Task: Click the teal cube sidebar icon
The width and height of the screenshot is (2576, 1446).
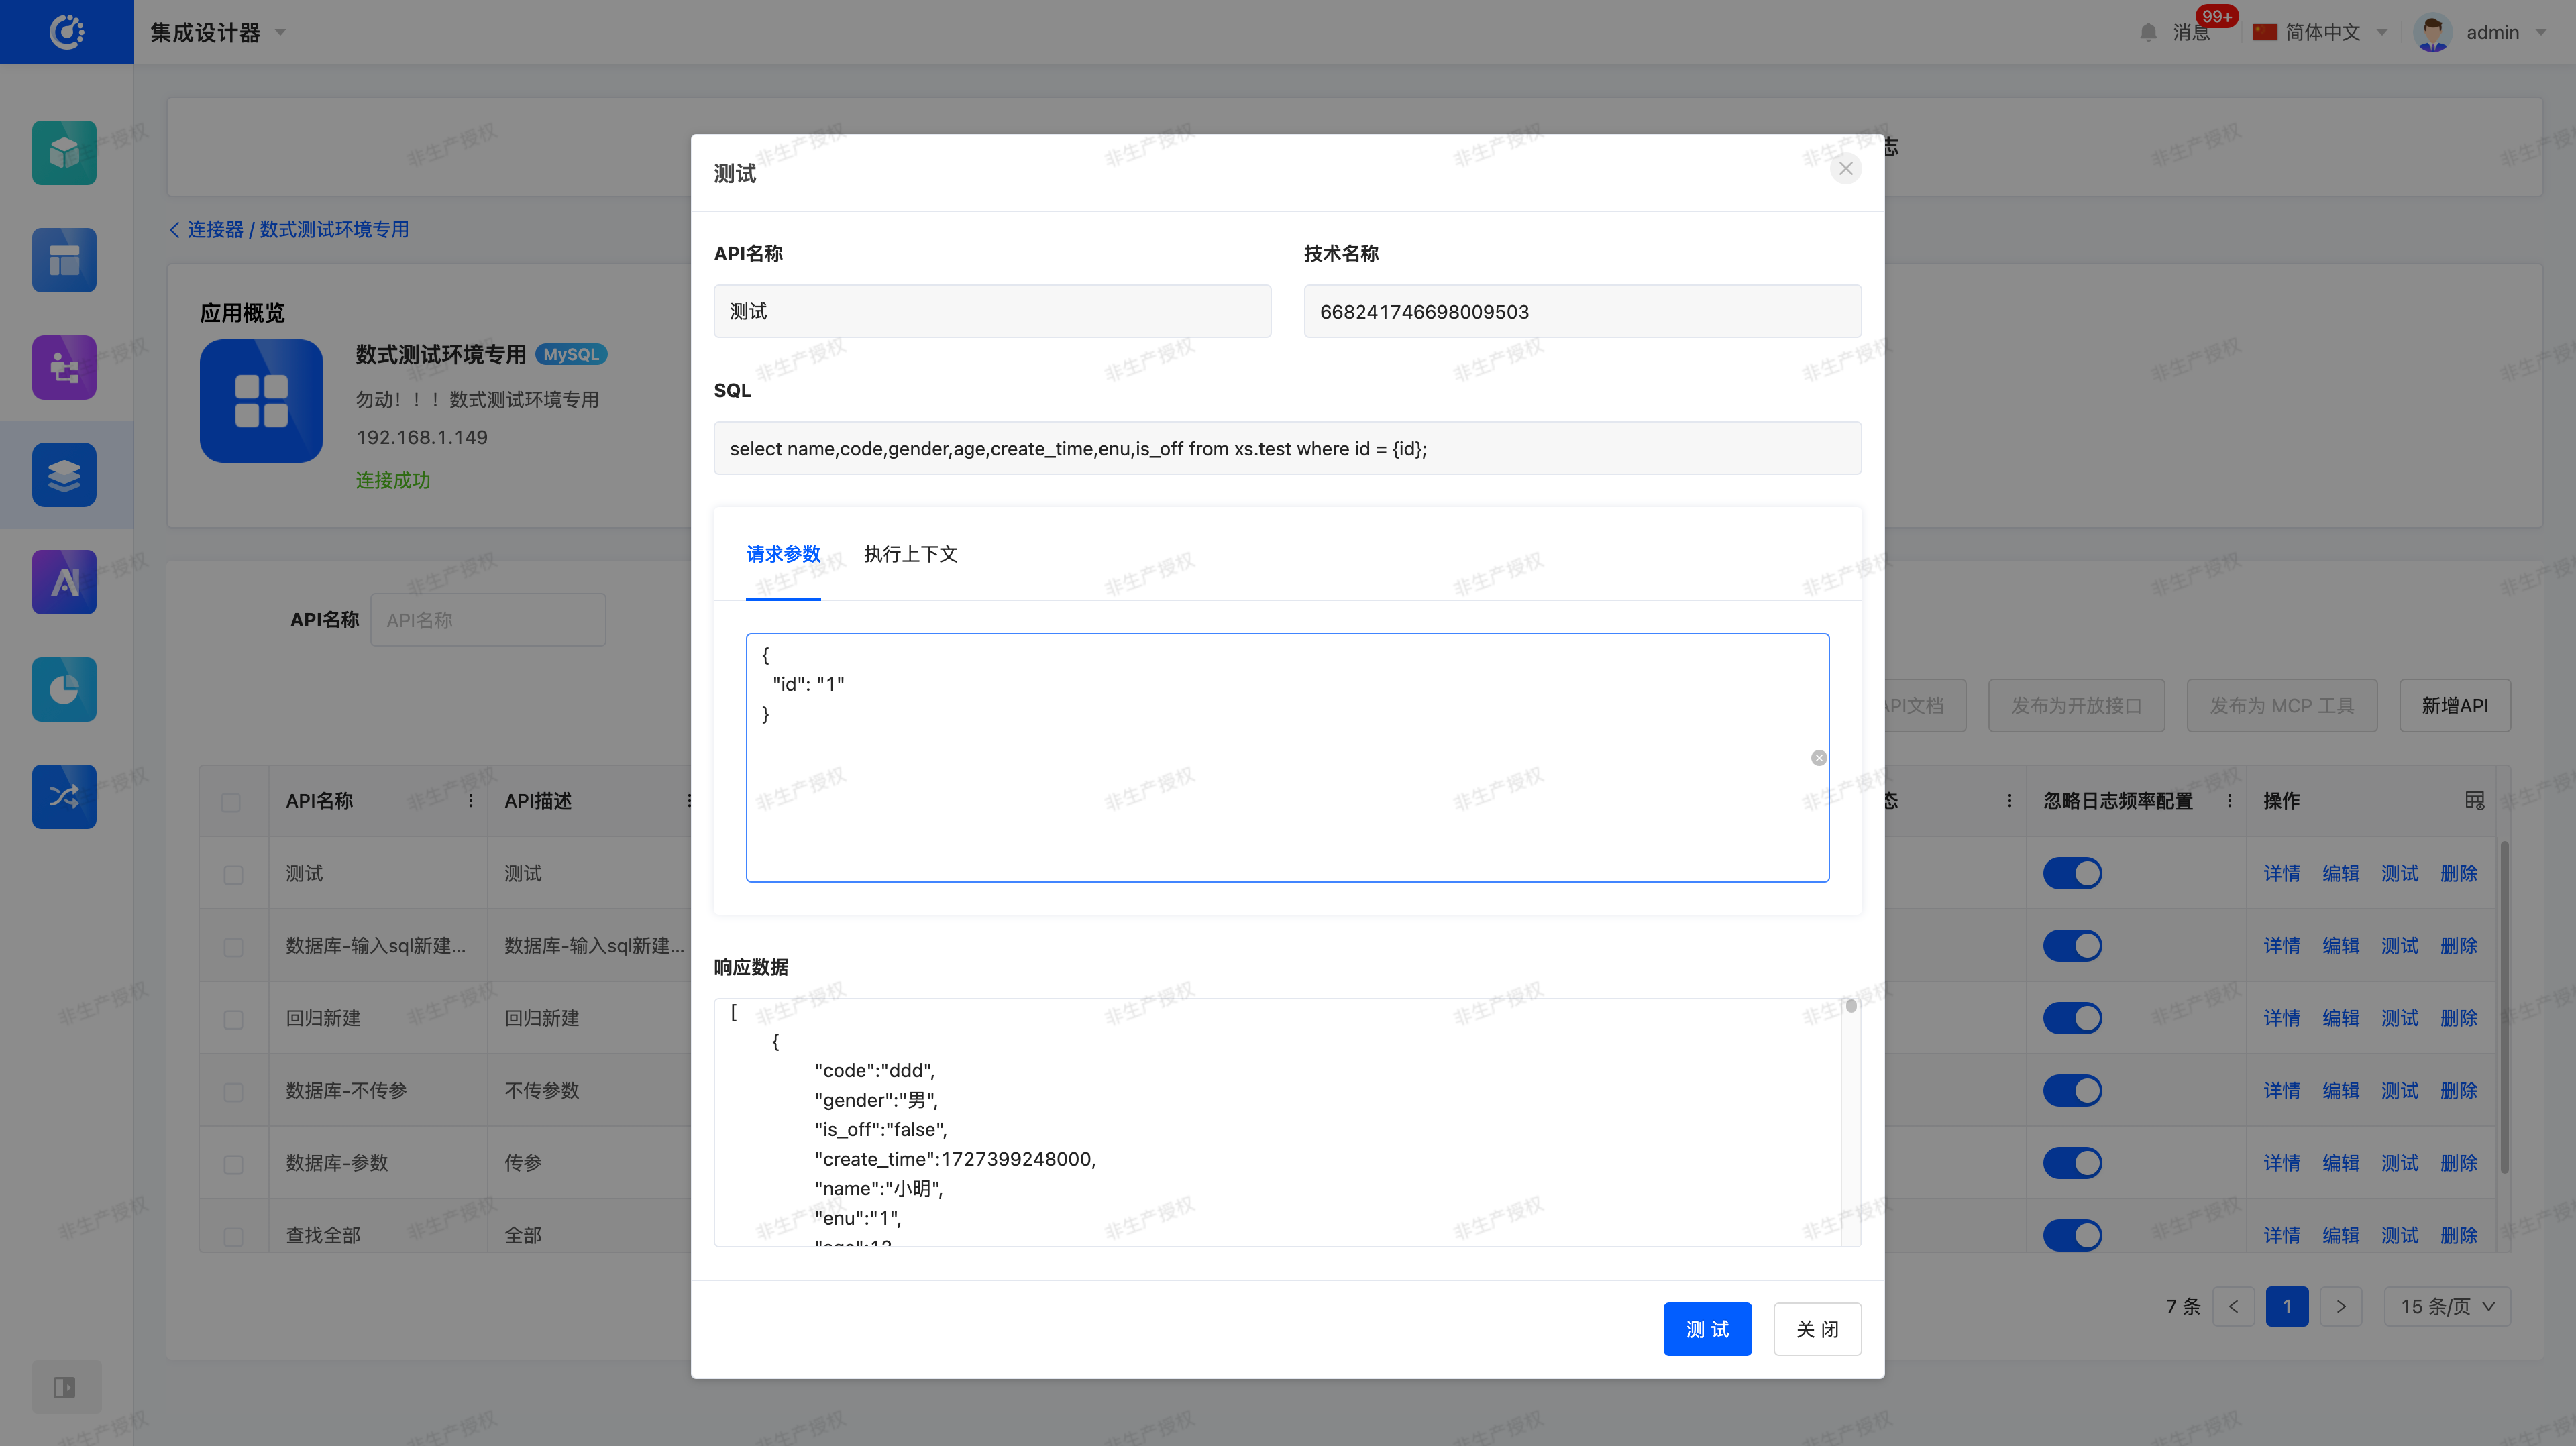Action: click(64, 153)
